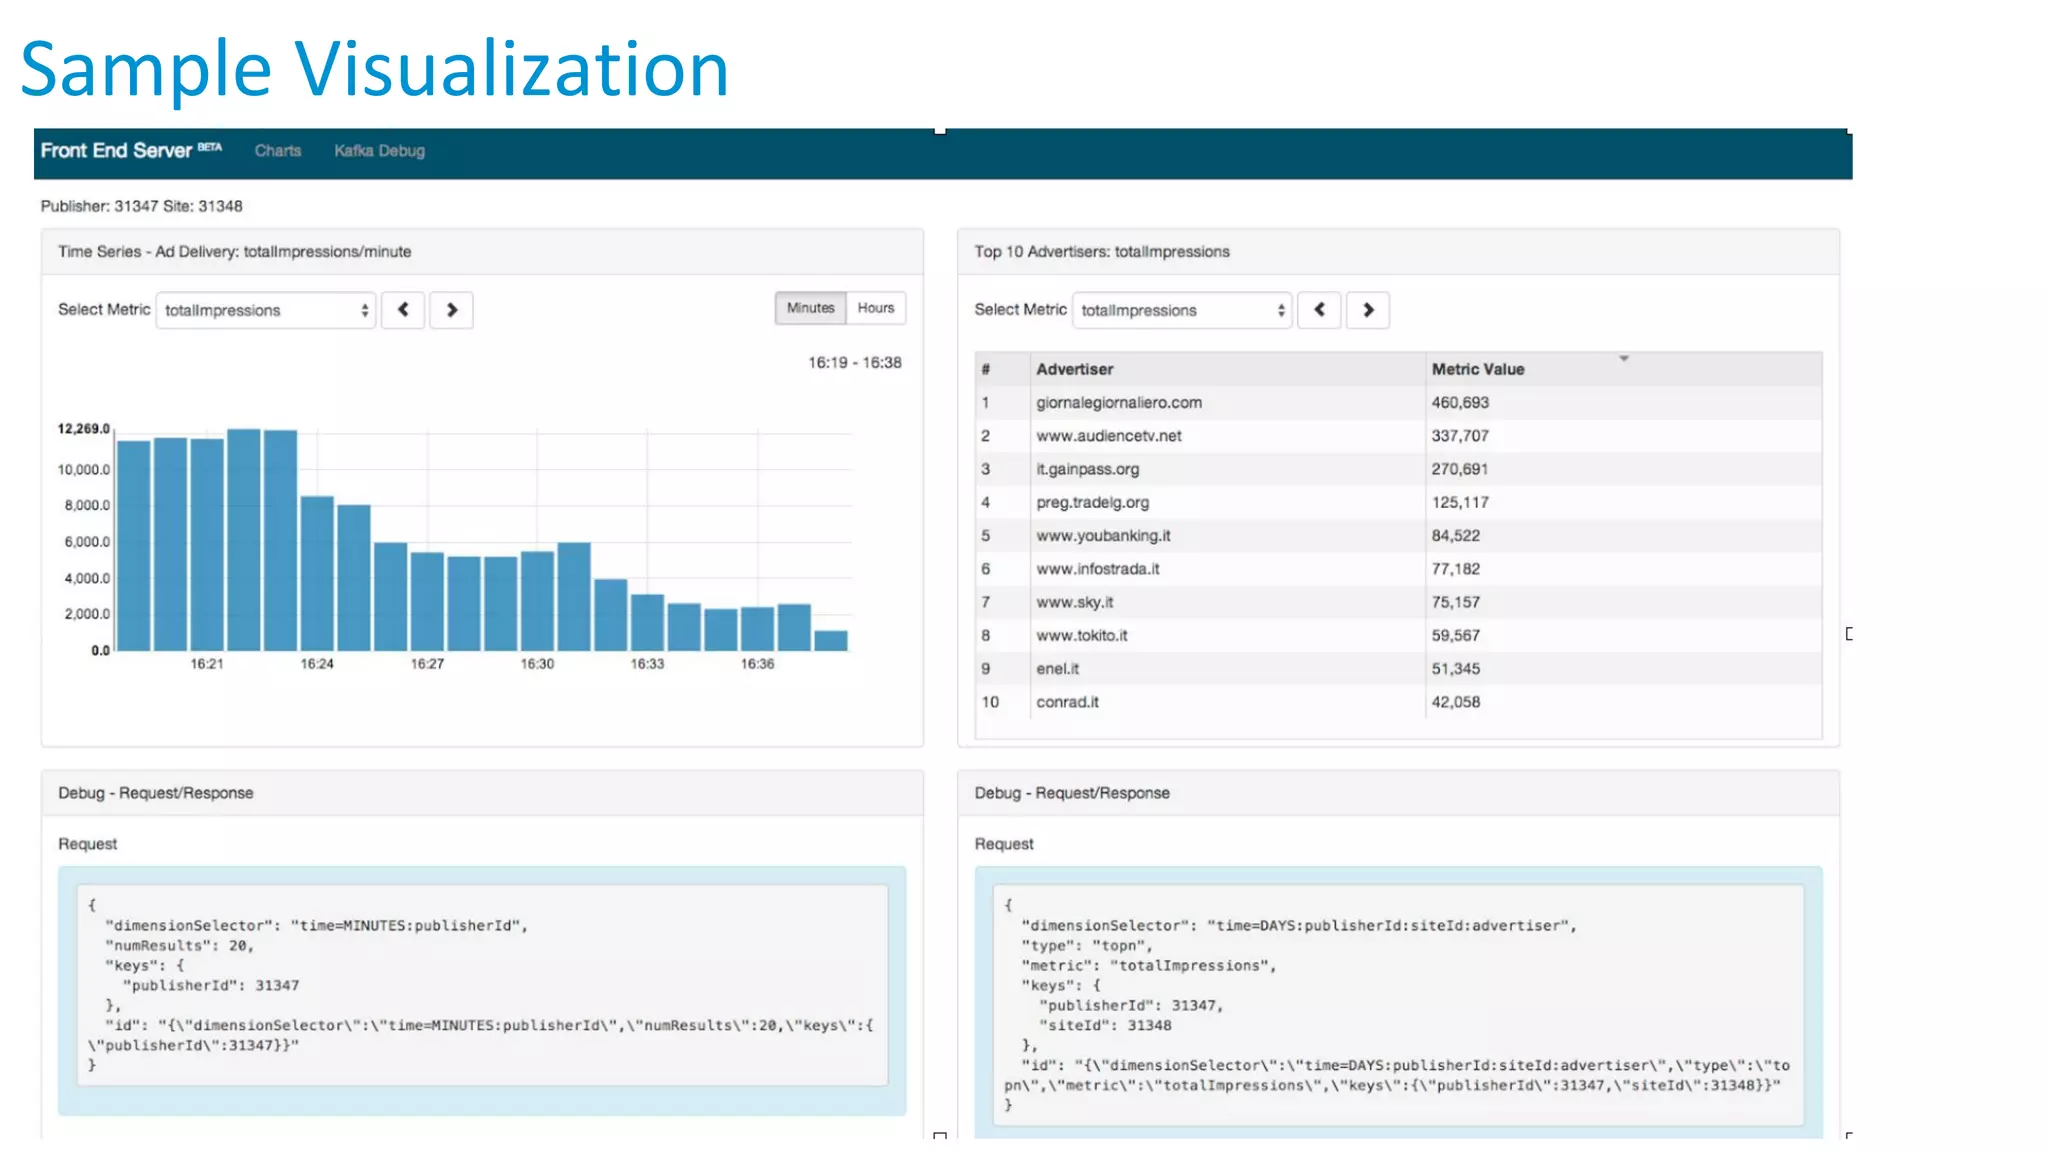Select the giornalegiornaliero.com advertiser row
This screenshot has height=1152, width=2048.
[x=1119, y=403]
